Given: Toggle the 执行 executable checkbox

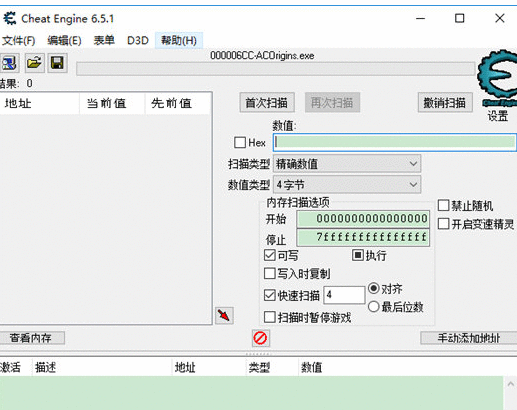Looking at the screenshot, I should tap(358, 255).
